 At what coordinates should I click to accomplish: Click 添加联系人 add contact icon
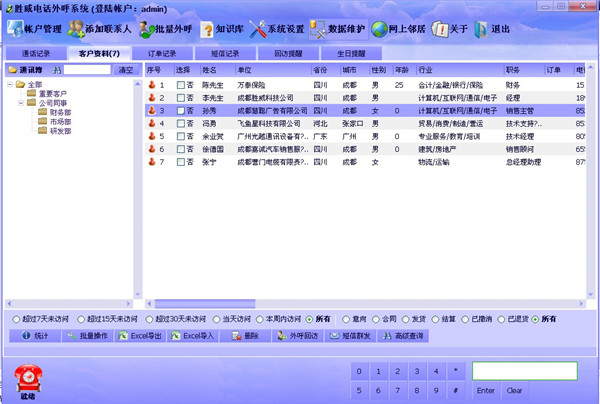pyautogui.click(x=102, y=29)
